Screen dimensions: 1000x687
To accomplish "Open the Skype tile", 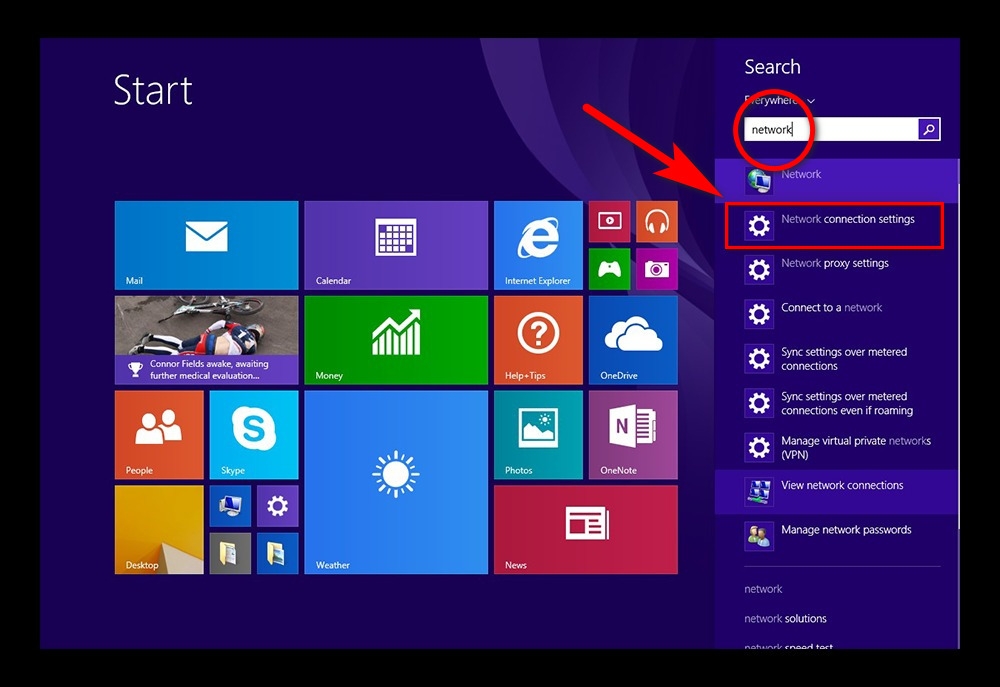I will point(254,434).
